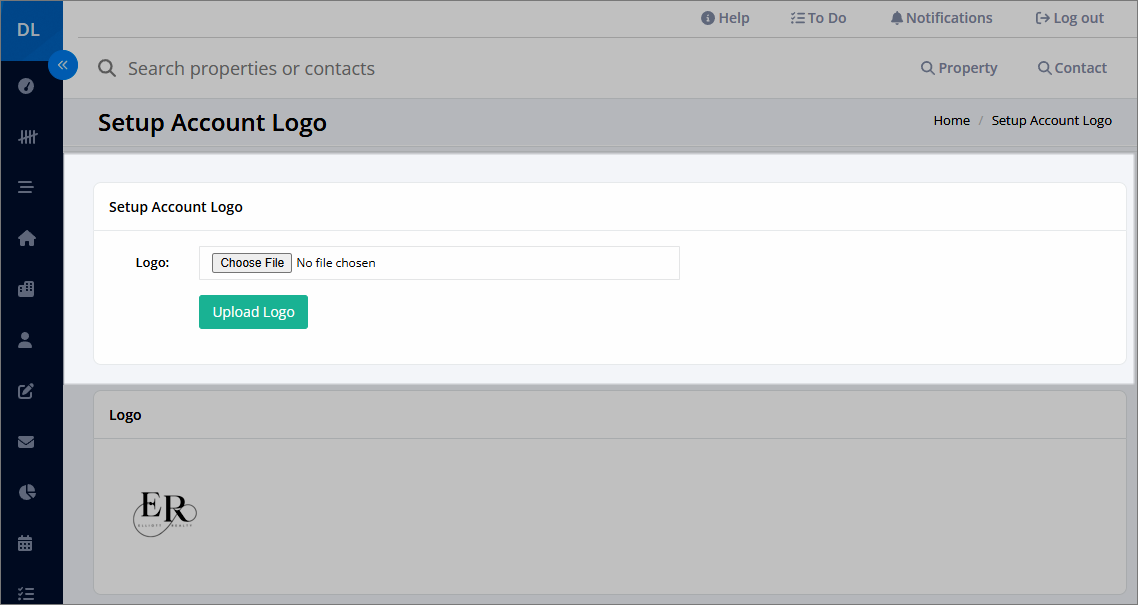Open the mail envelope icon in sidebar

click(24, 441)
